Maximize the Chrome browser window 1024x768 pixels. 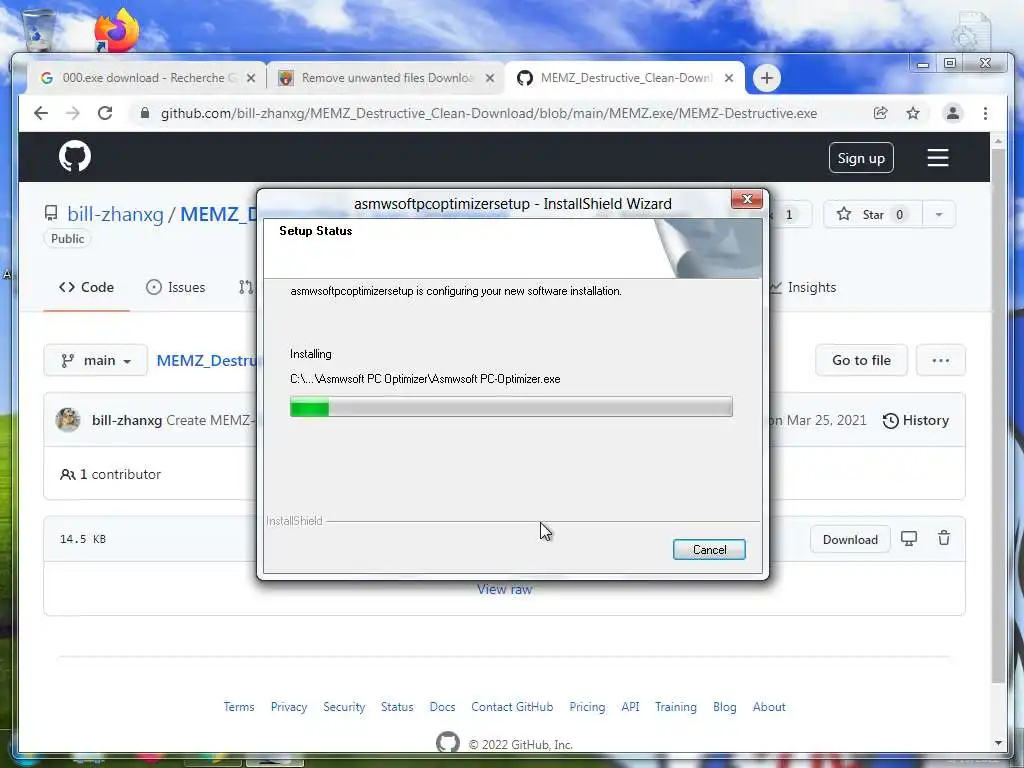pyautogui.click(x=950, y=63)
